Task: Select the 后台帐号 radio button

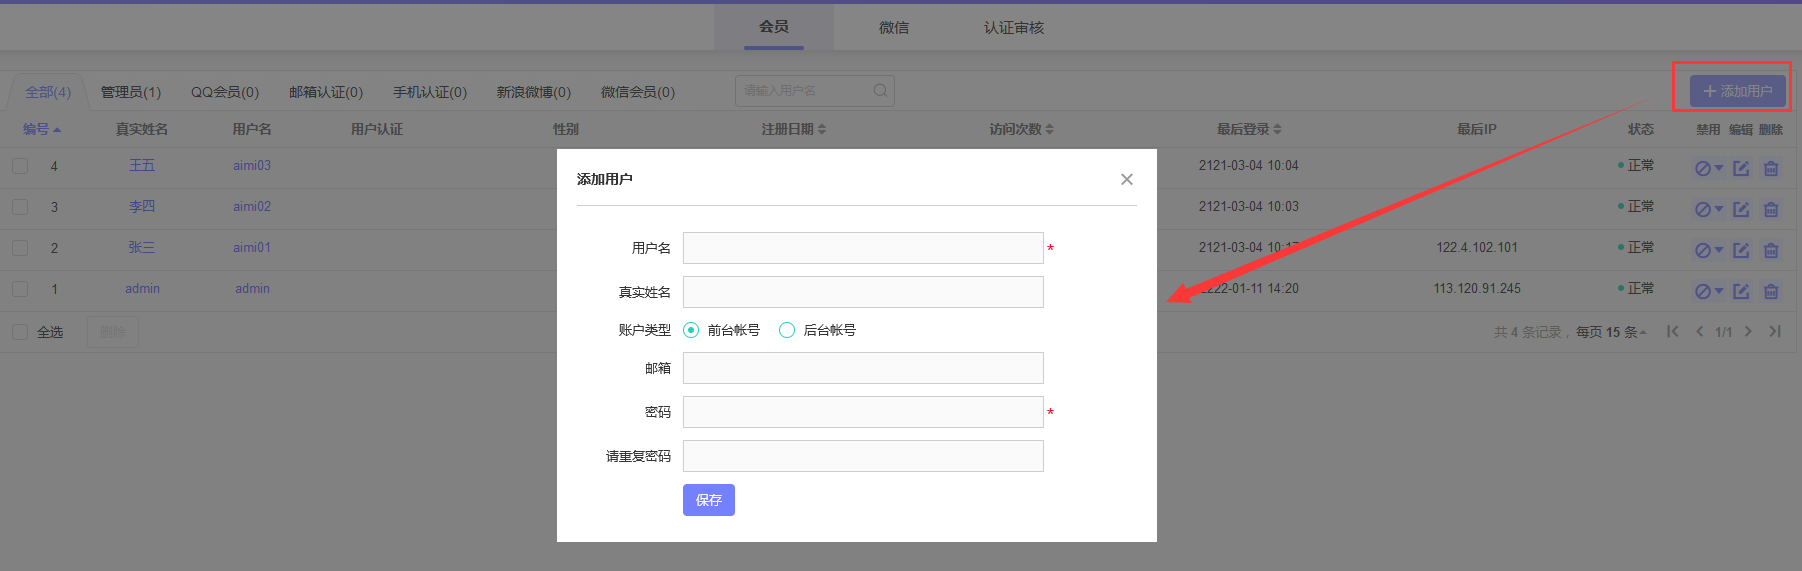Action: point(787,330)
